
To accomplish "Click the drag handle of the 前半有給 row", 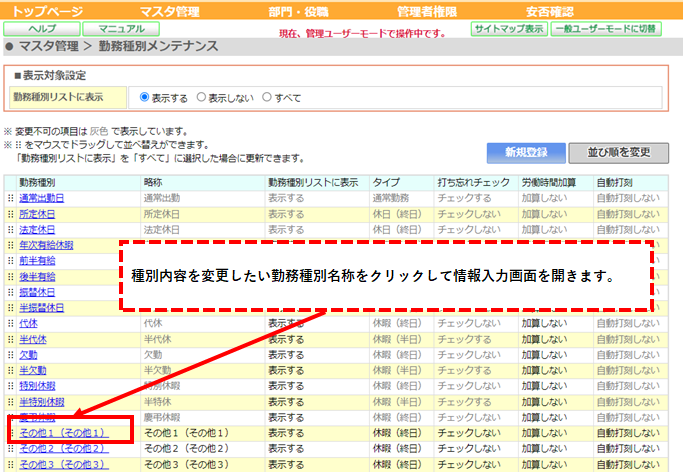I will 11,261.
